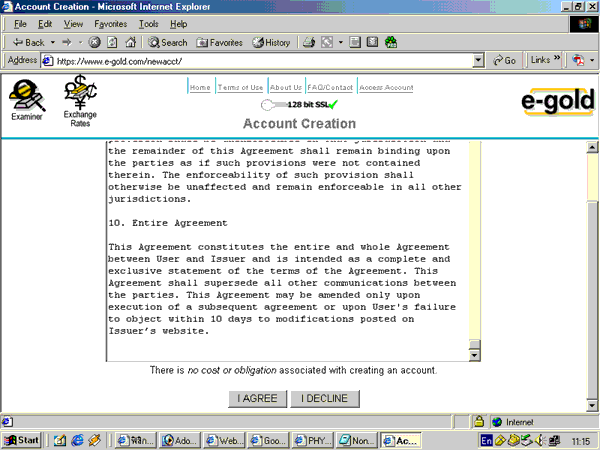Image resolution: width=600 pixels, height=450 pixels.
Task: Refresh the page with Refresh icon
Action: 112,42
